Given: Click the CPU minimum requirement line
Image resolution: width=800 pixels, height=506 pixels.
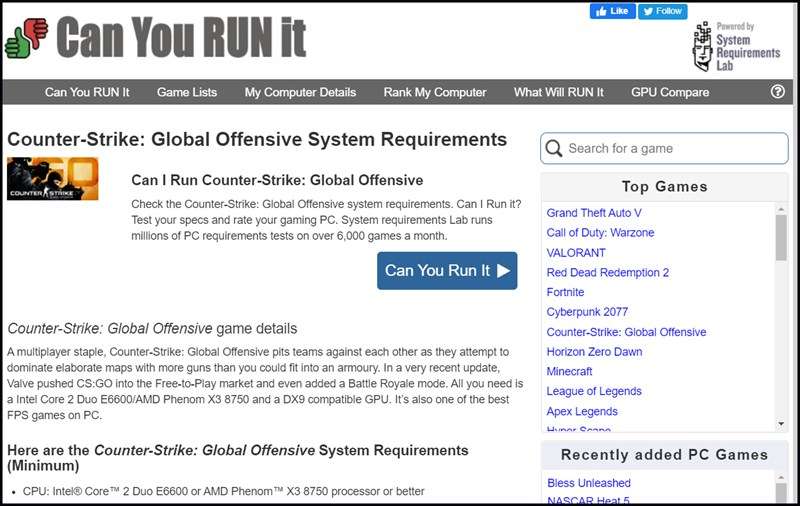Looking at the screenshot, I should coord(223,491).
